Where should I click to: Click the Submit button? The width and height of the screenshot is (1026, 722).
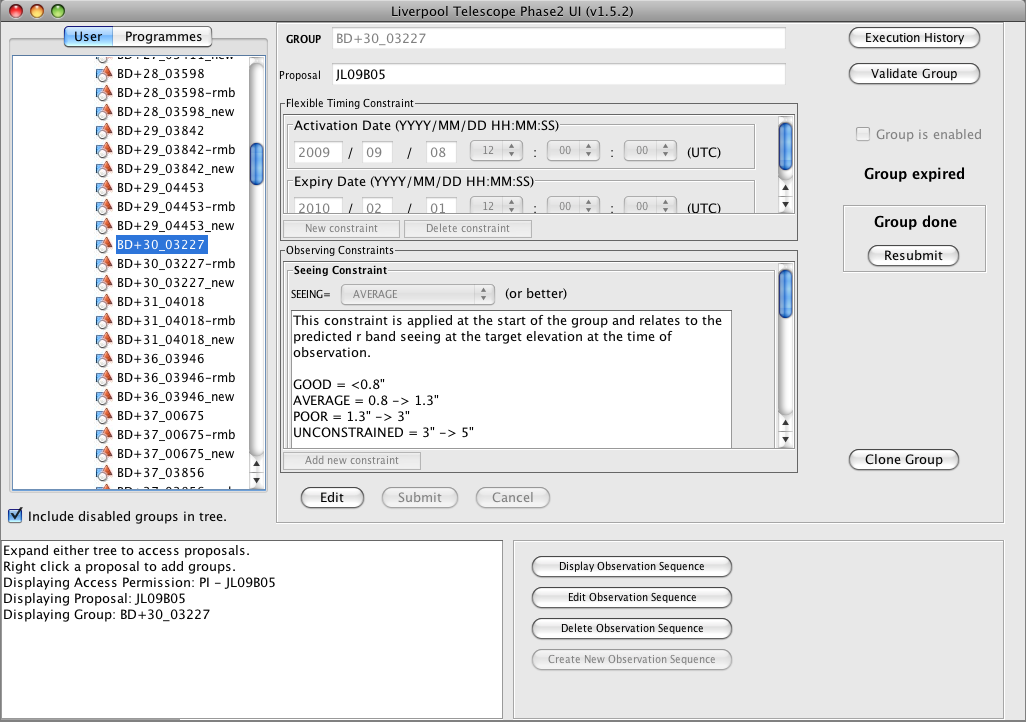pyautogui.click(x=419, y=497)
